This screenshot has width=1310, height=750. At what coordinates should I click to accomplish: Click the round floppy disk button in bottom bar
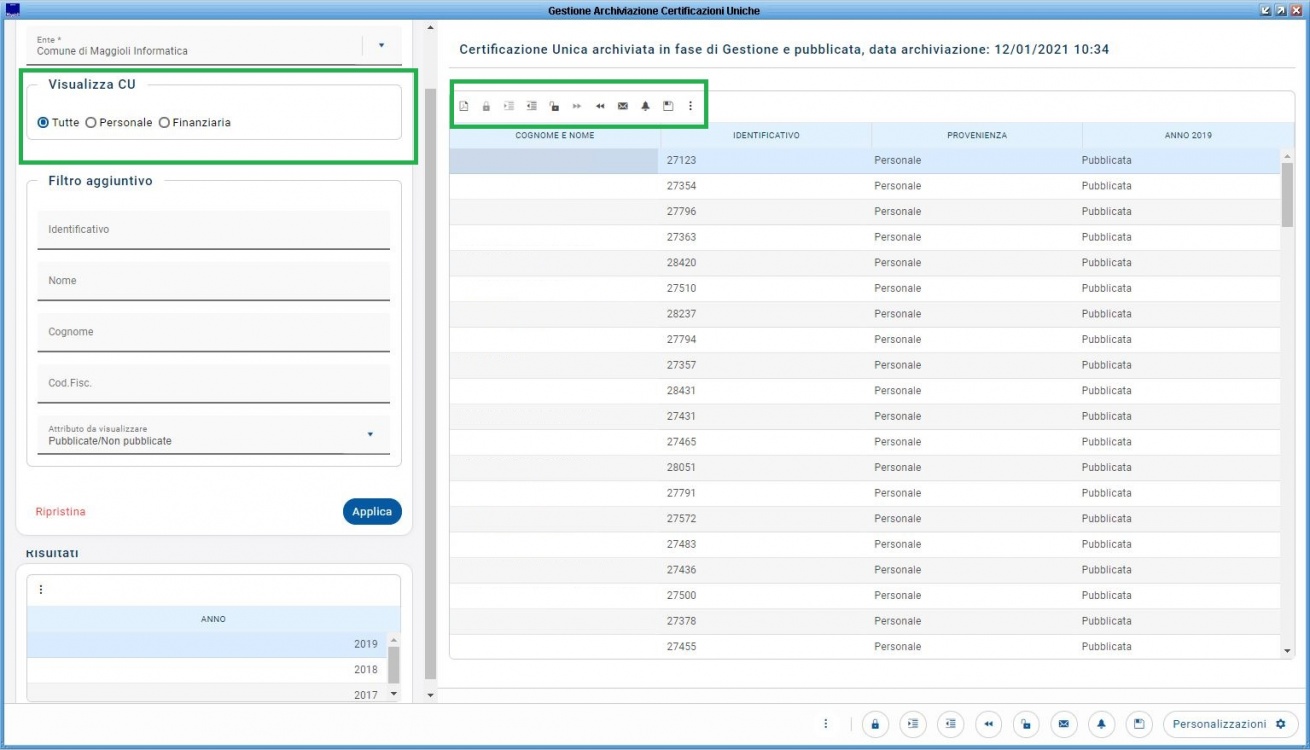(1138, 724)
